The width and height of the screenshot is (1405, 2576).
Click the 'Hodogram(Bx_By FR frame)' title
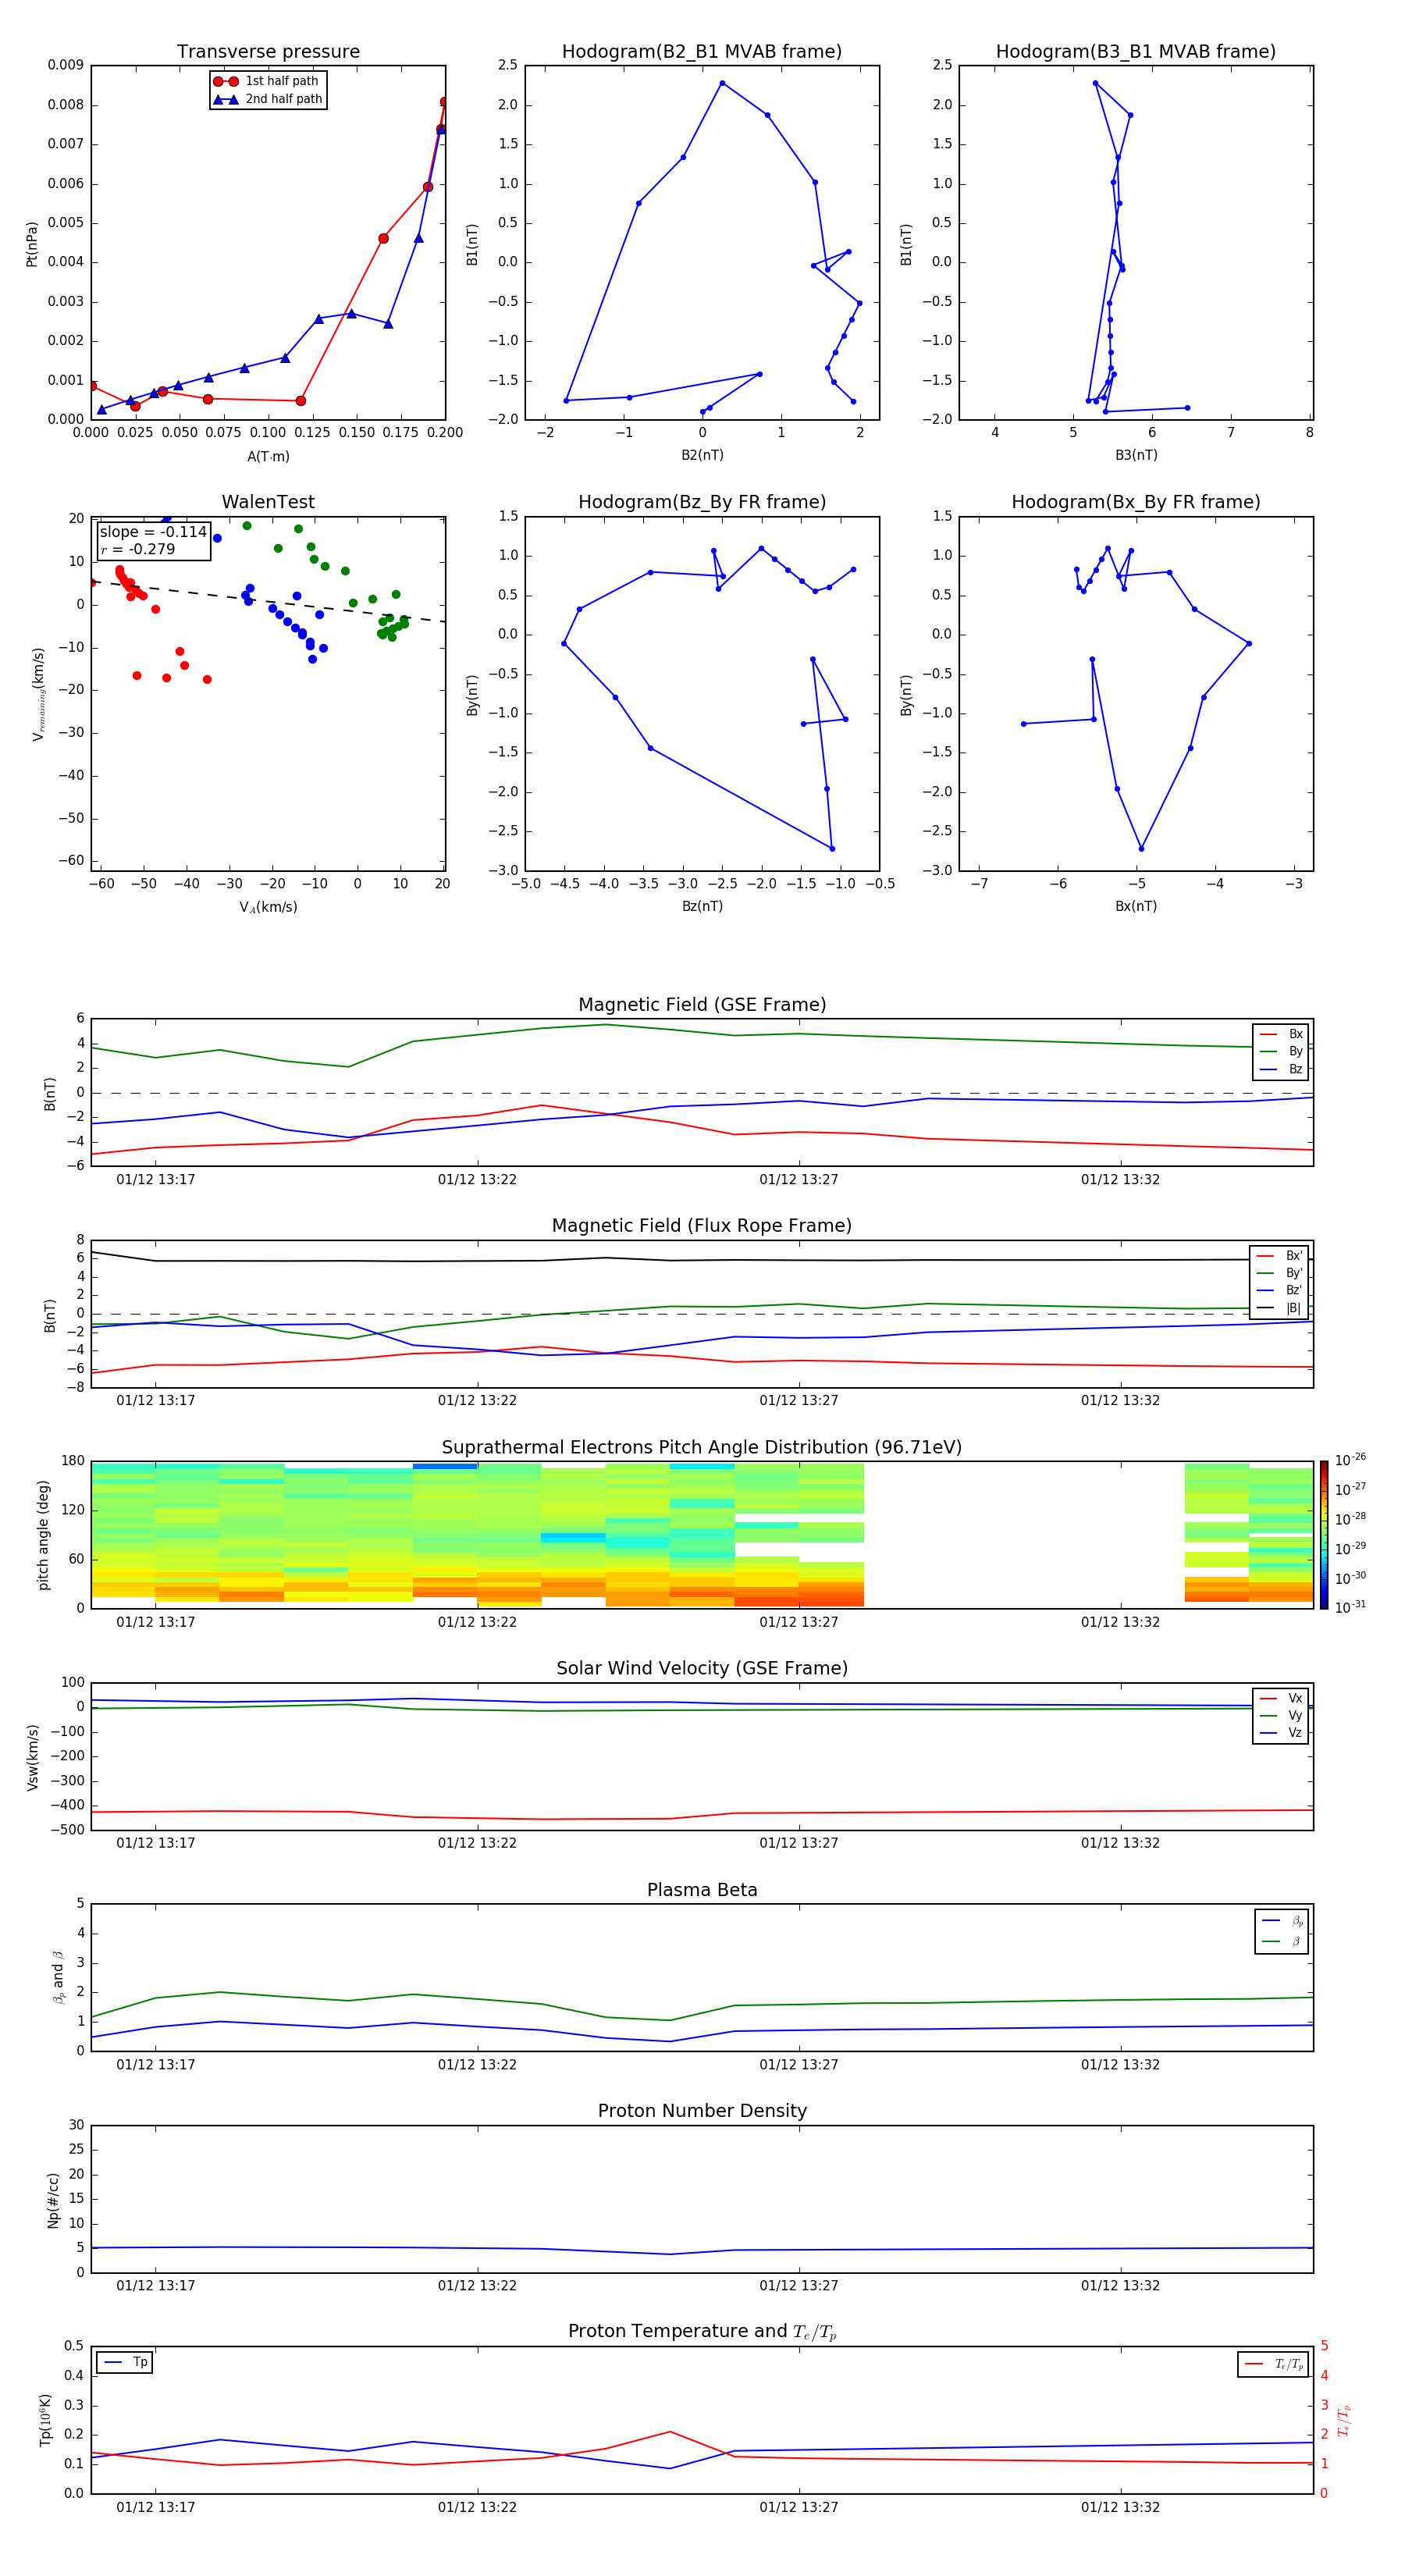tap(1136, 502)
